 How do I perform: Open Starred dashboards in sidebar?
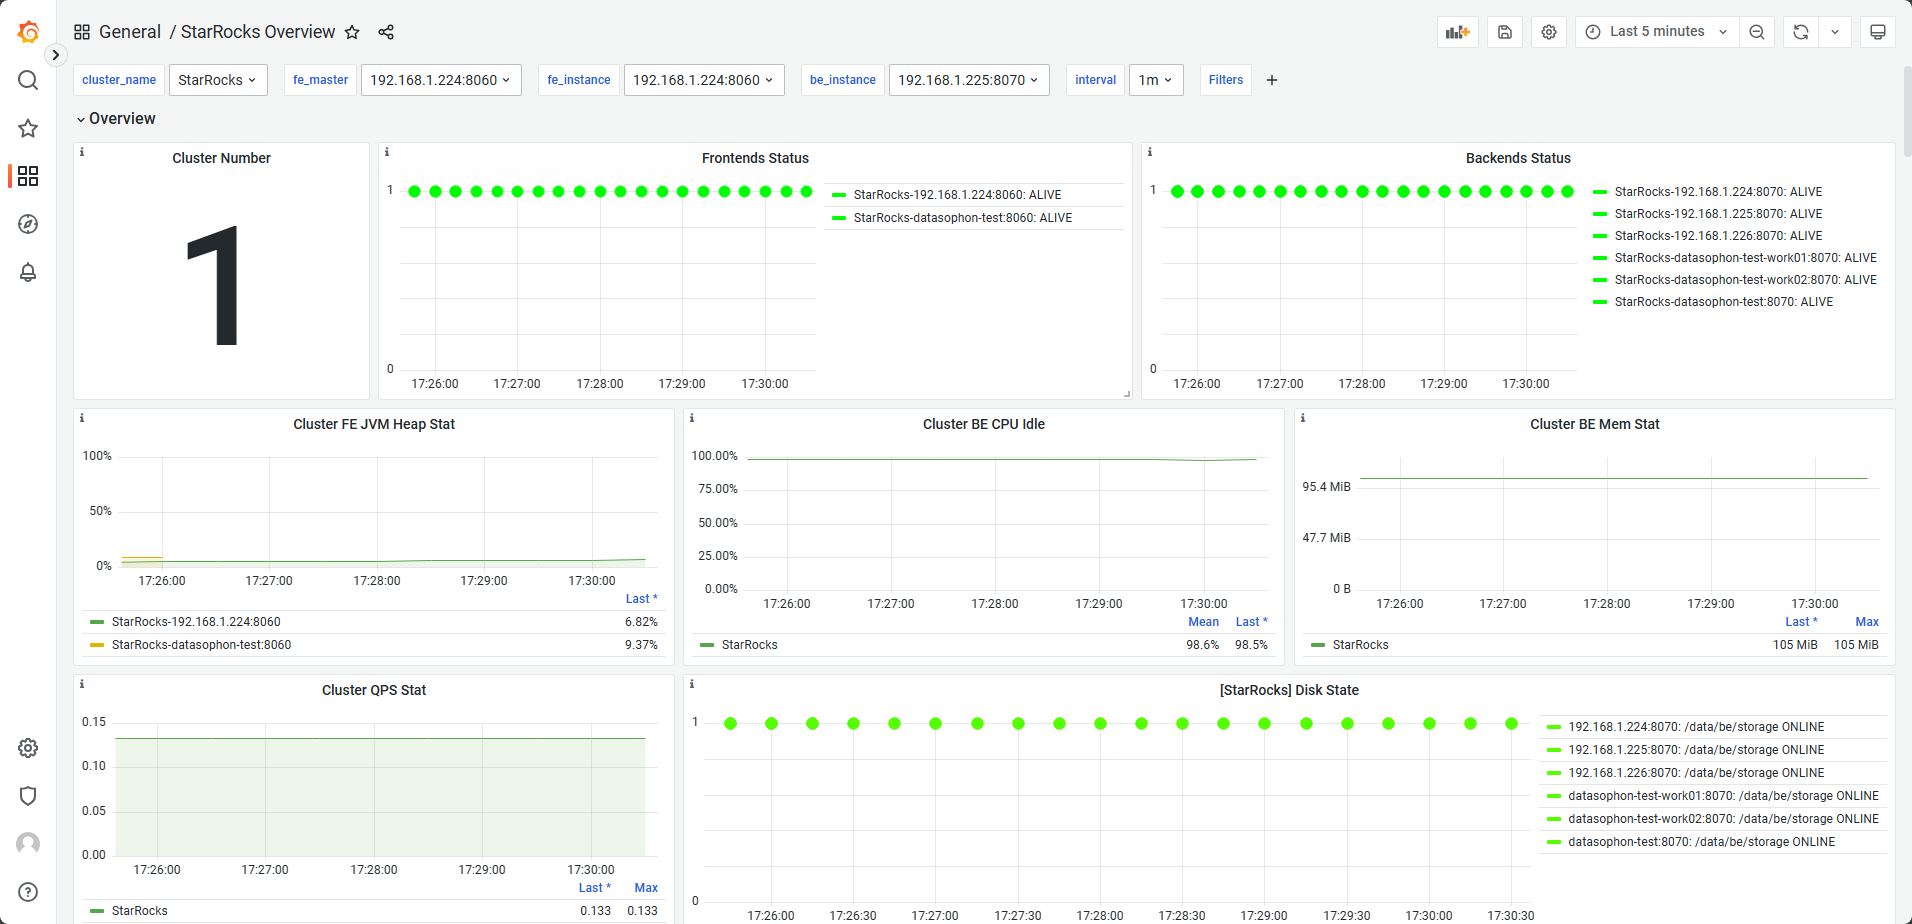point(28,128)
